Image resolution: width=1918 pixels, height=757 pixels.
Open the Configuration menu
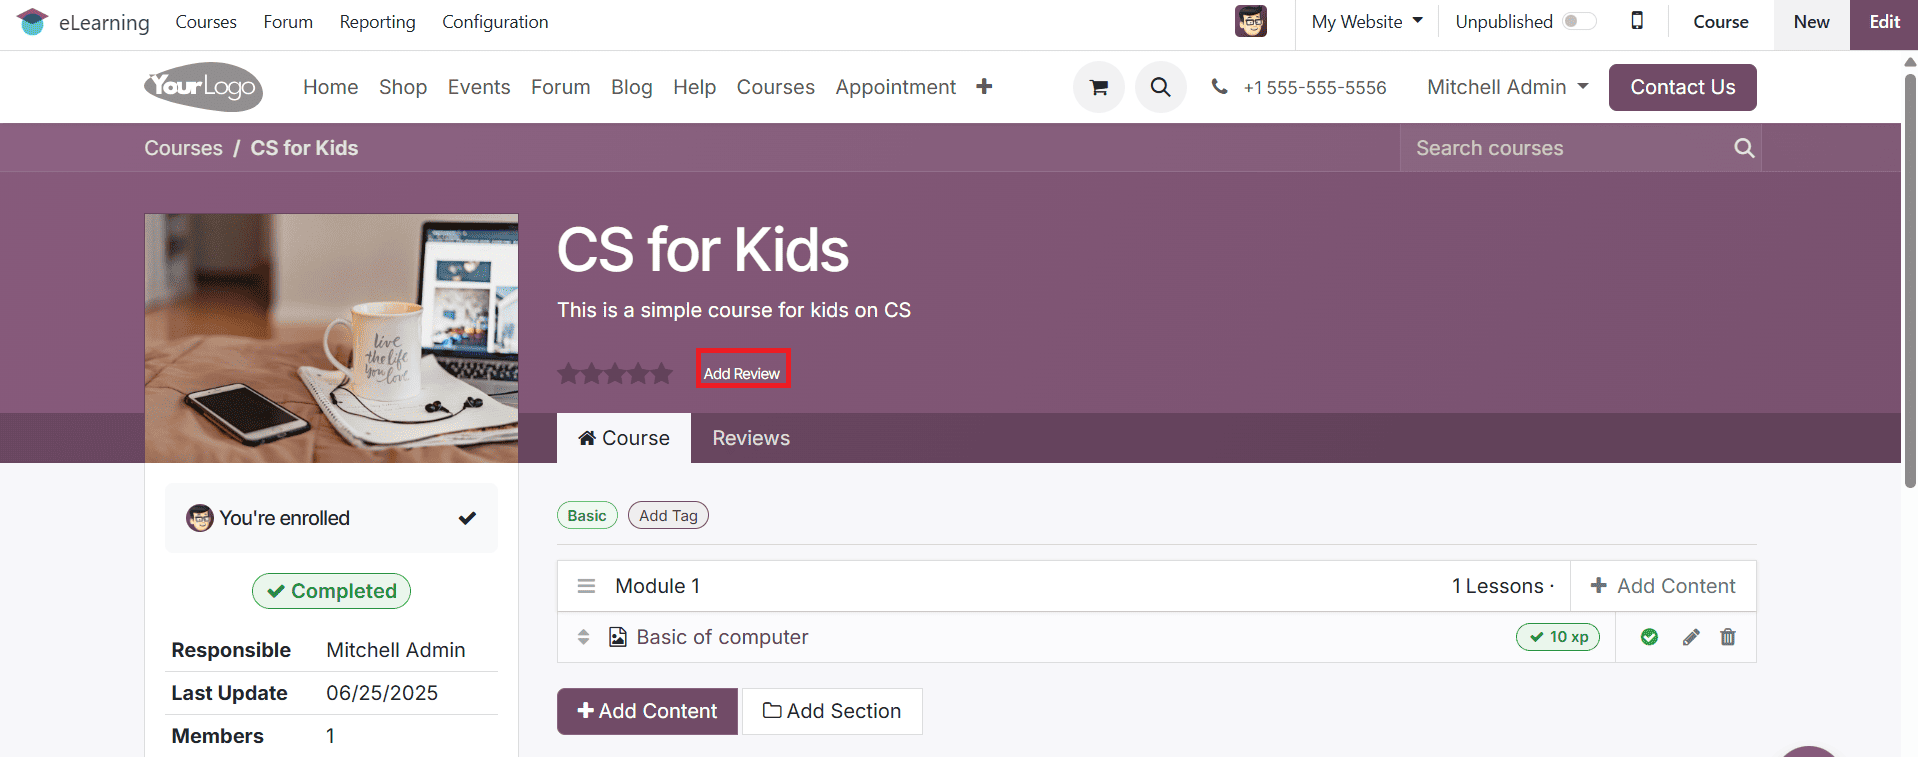(495, 21)
